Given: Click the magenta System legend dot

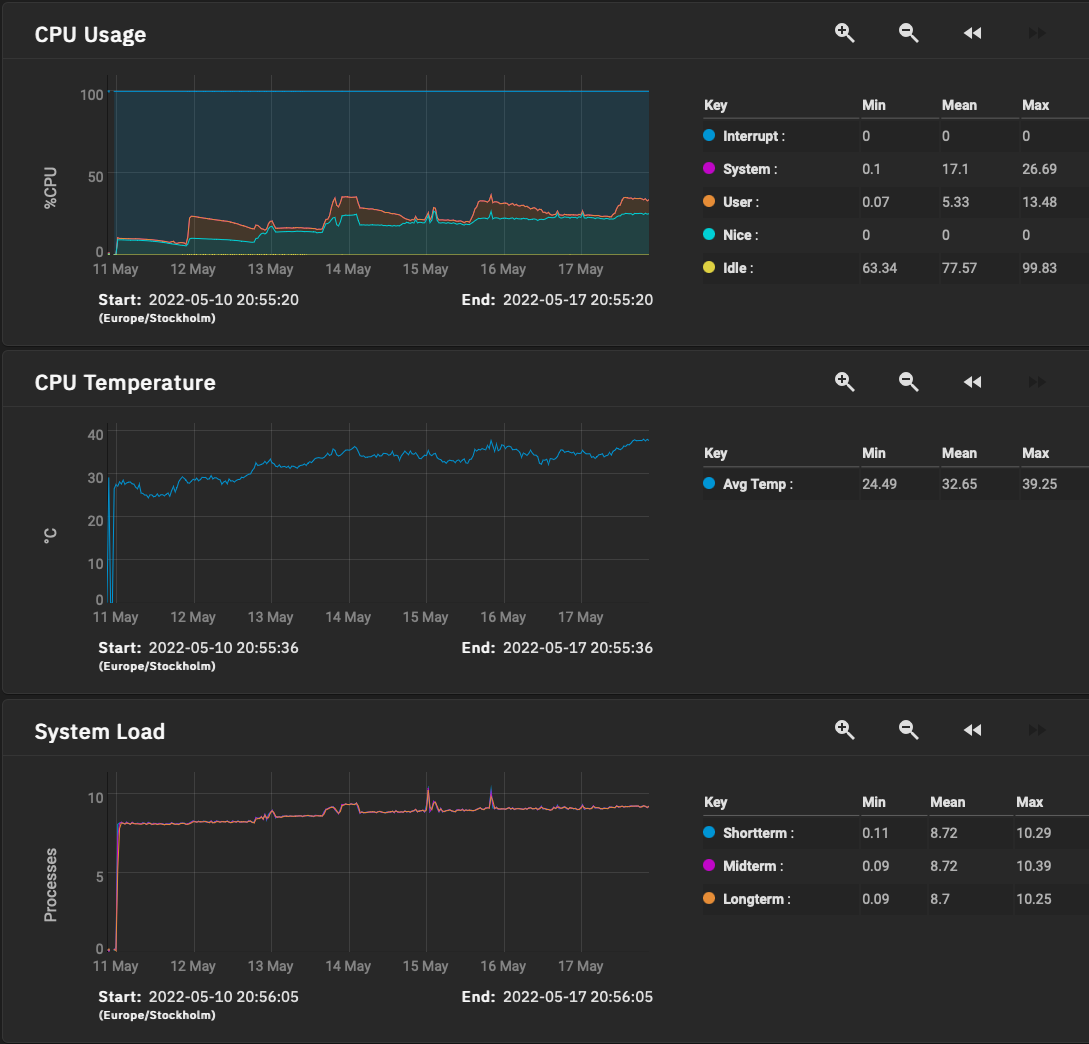Looking at the screenshot, I should pyautogui.click(x=709, y=169).
